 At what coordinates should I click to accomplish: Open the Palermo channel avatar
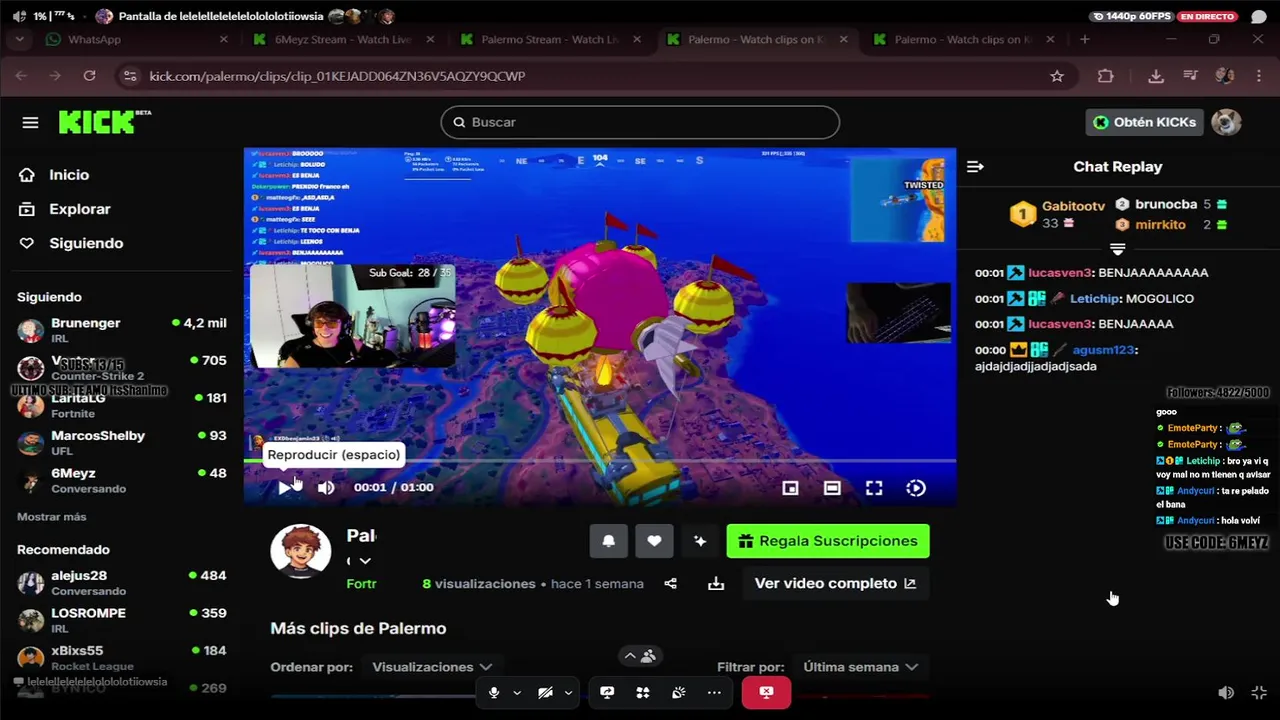pyautogui.click(x=301, y=551)
